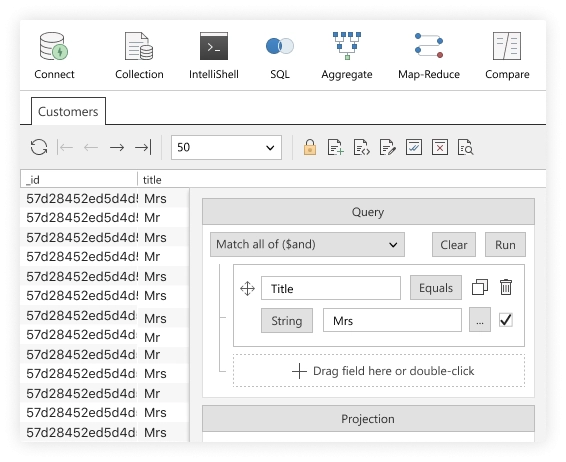Open the IntelliShell terminal icon
566x462 pixels.
click(x=214, y=46)
